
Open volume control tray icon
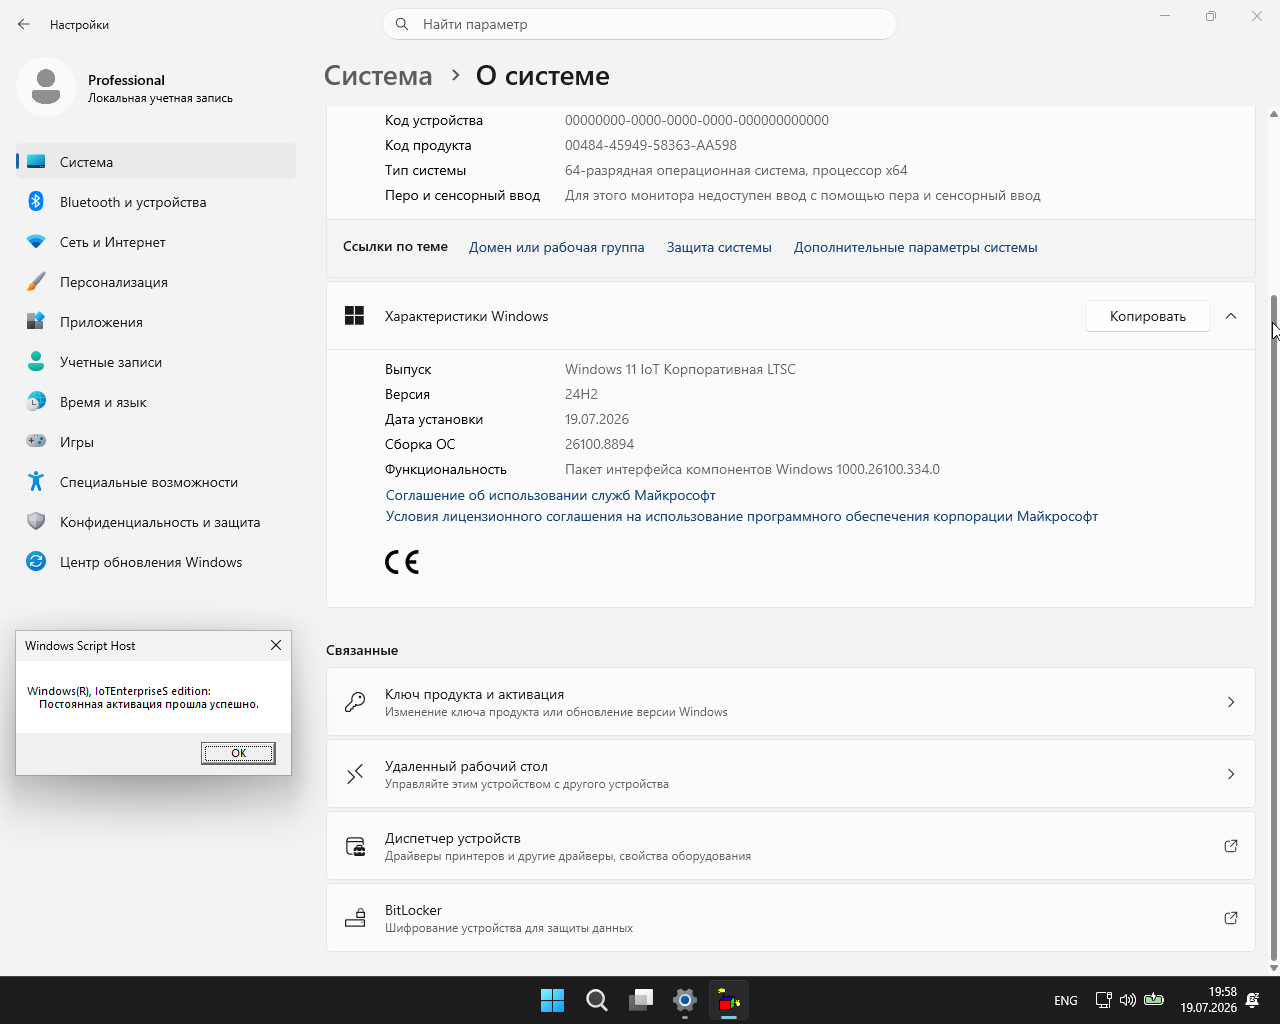(x=1128, y=1000)
